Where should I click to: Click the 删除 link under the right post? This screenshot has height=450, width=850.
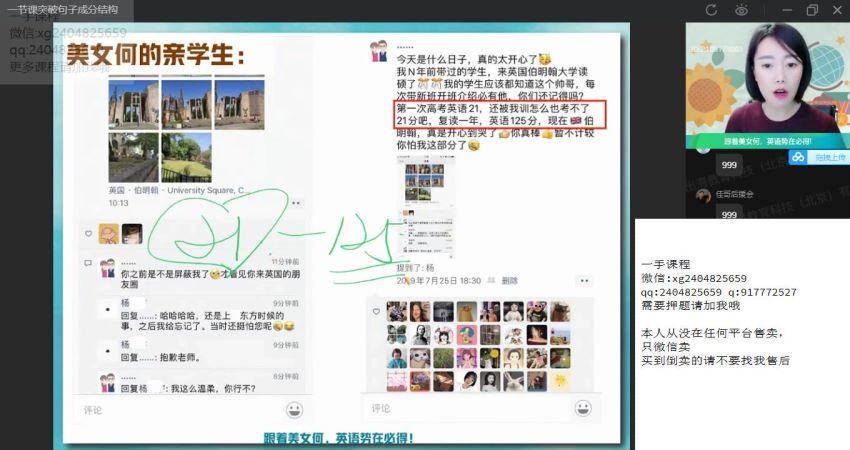tap(510, 280)
